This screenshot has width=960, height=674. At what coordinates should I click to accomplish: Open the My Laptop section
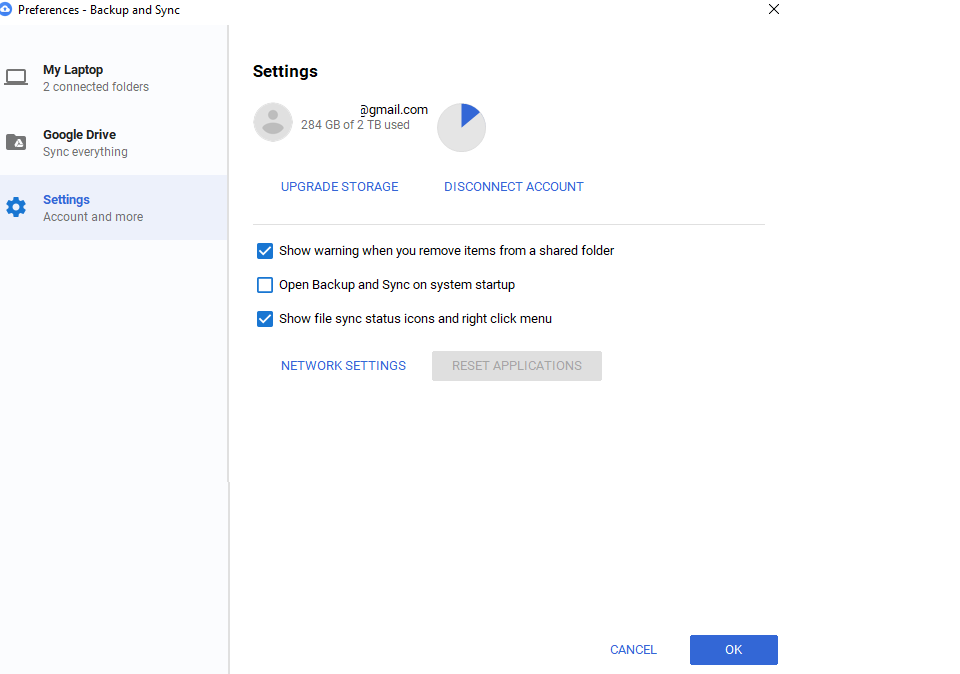[114, 78]
